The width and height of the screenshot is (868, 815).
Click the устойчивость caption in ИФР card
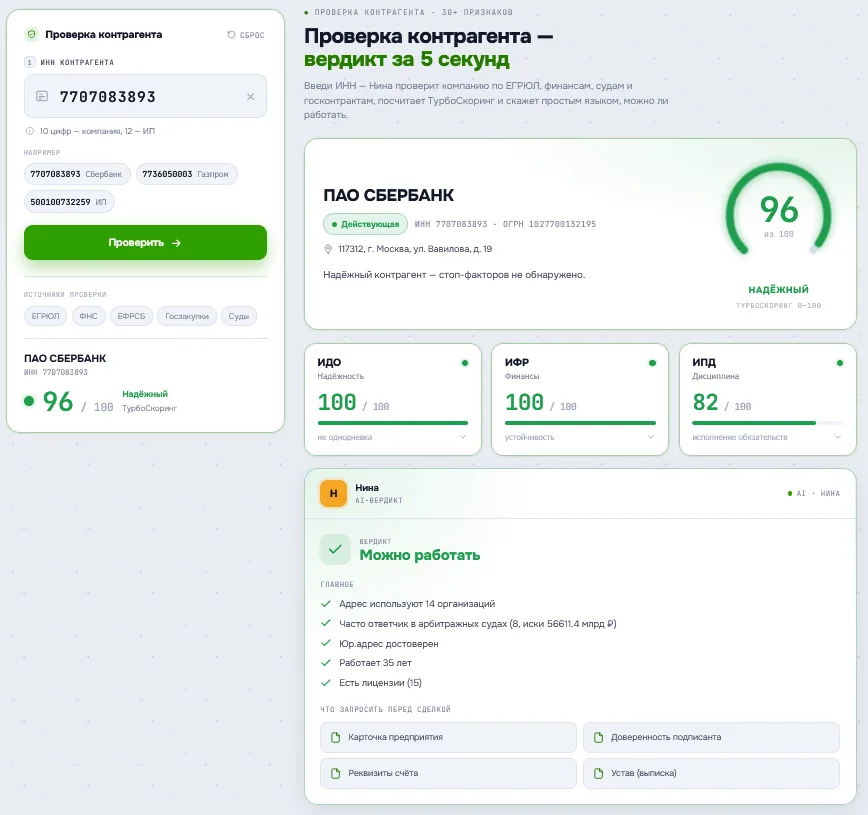click(529, 437)
